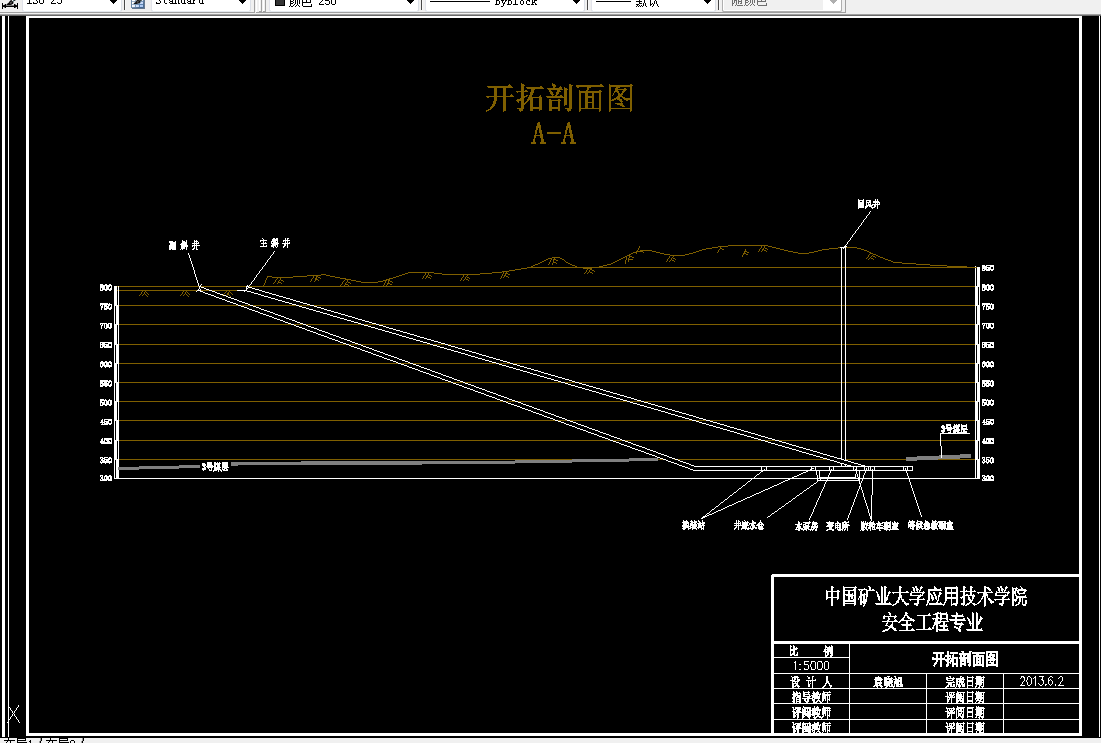Select the rightmost bottom chamber label

[930, 525]
